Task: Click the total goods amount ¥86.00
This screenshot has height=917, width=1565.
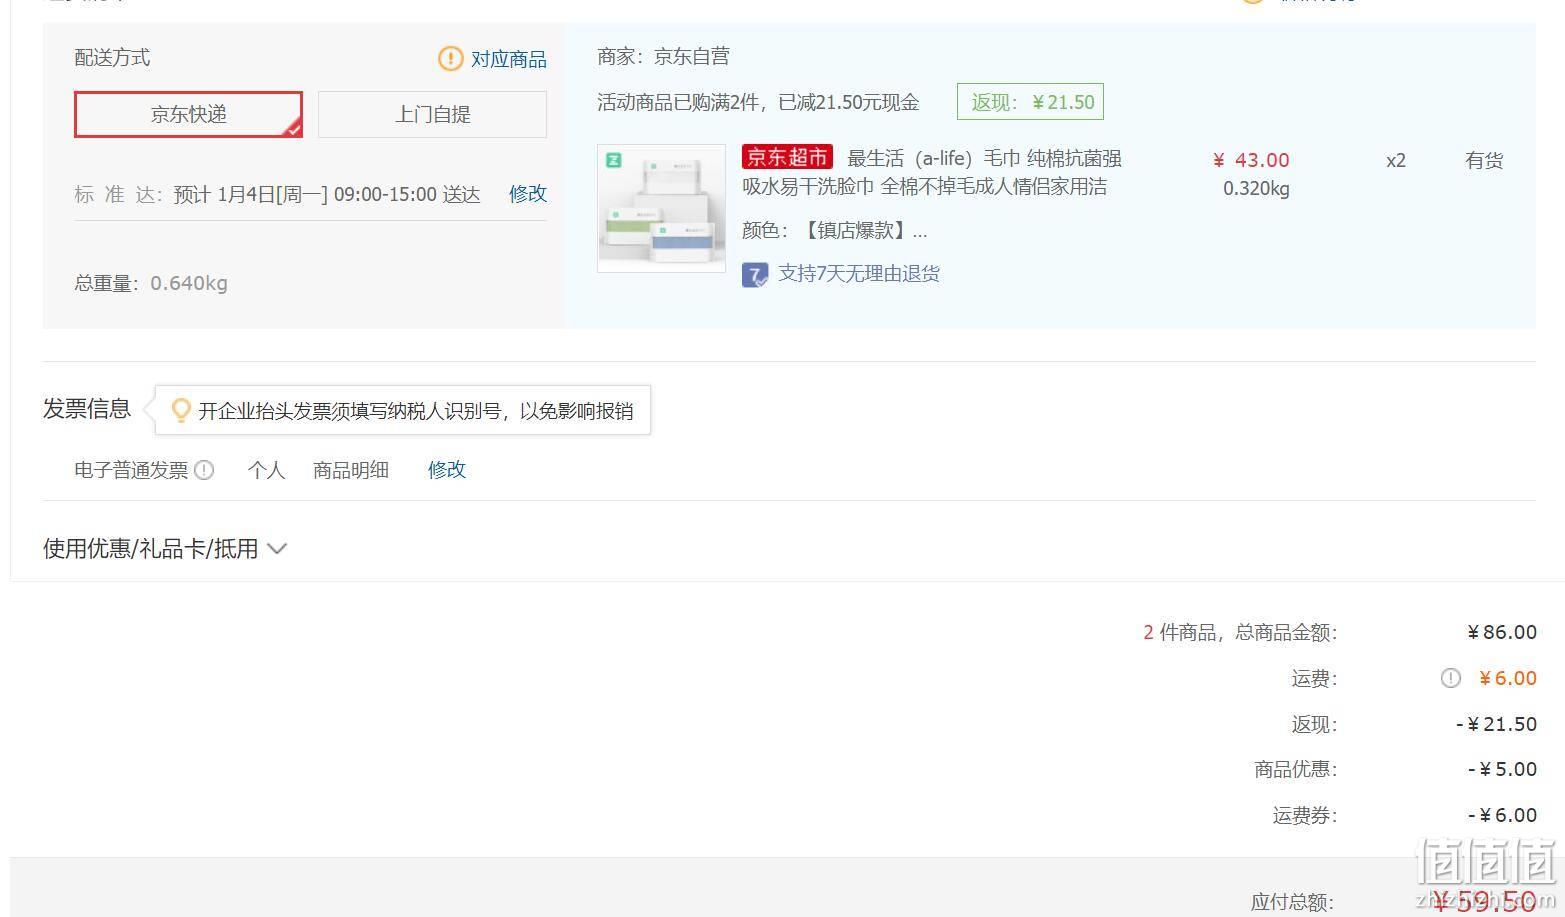Action: point(1502,632)
